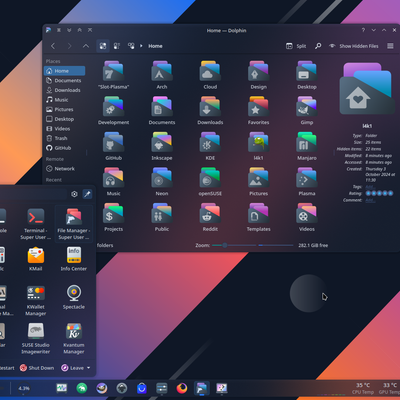The height and width of the screenshot is (400, 400).
Task: Click Home in the breadcrumb bar
Action: [155, 46]
